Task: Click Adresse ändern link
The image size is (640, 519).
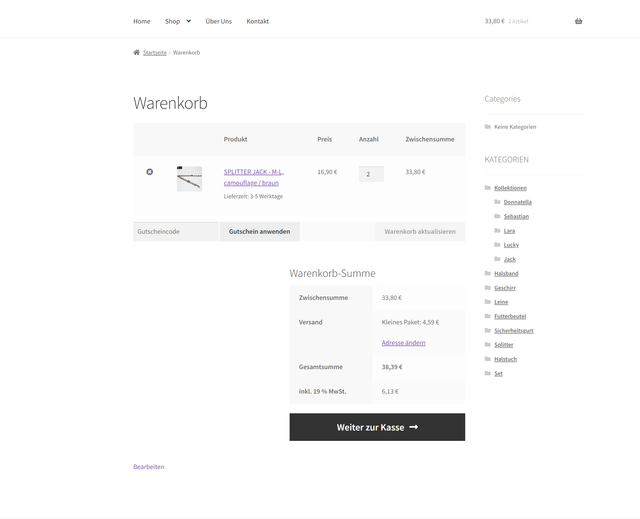Action: pos(403,343)
